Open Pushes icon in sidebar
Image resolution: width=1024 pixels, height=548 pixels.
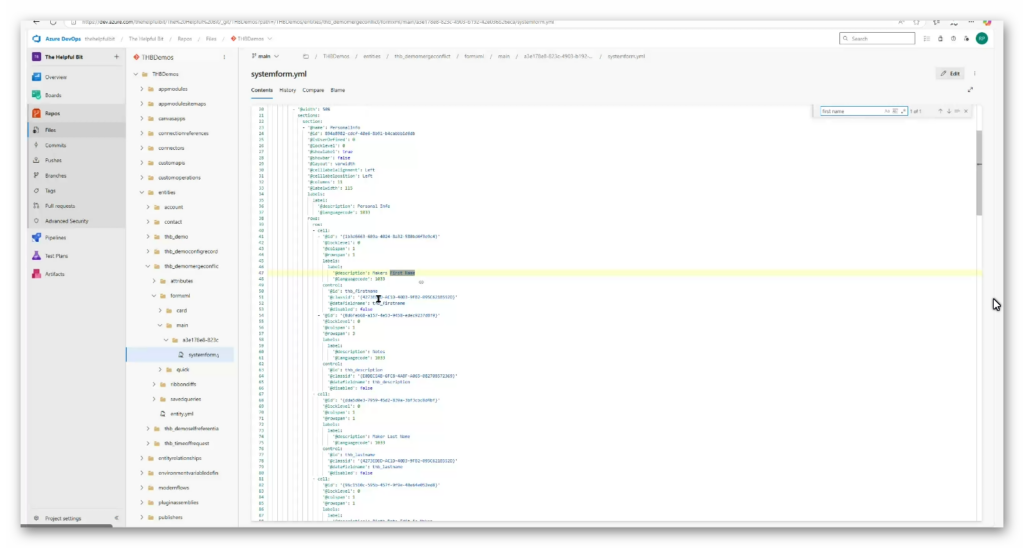[x=37, y=160]
